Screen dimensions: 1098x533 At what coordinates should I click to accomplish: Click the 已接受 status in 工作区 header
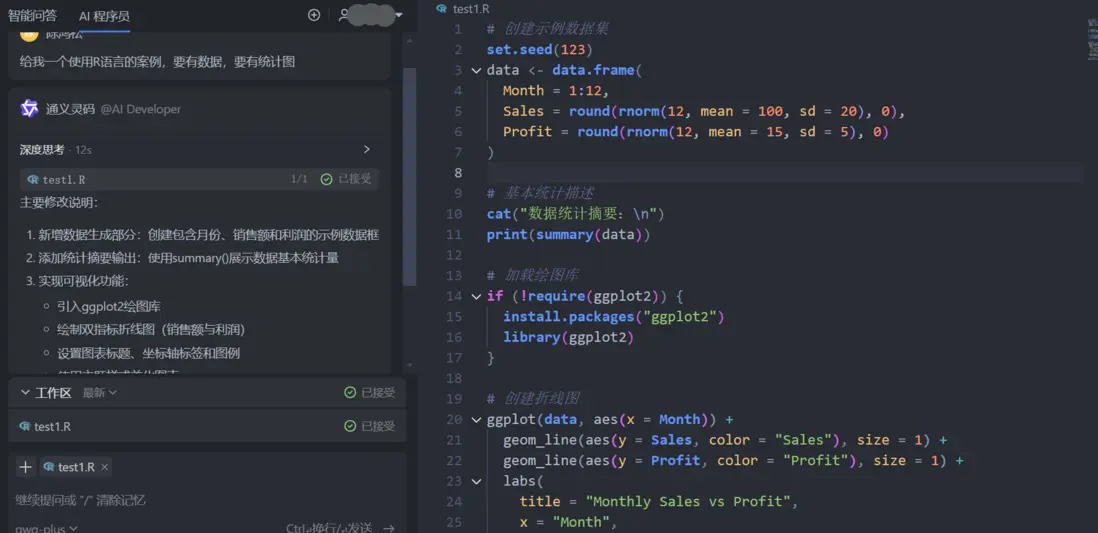pyautogui.click(x=370, y=393)
